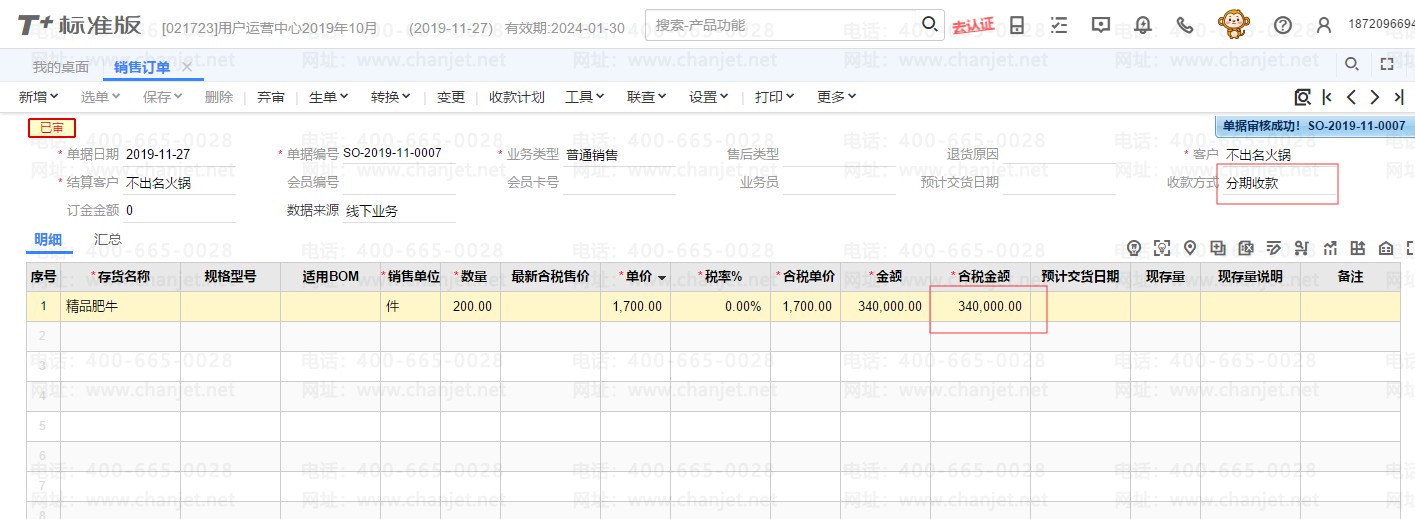Close the 销售订单 tab

pos(186,67)
